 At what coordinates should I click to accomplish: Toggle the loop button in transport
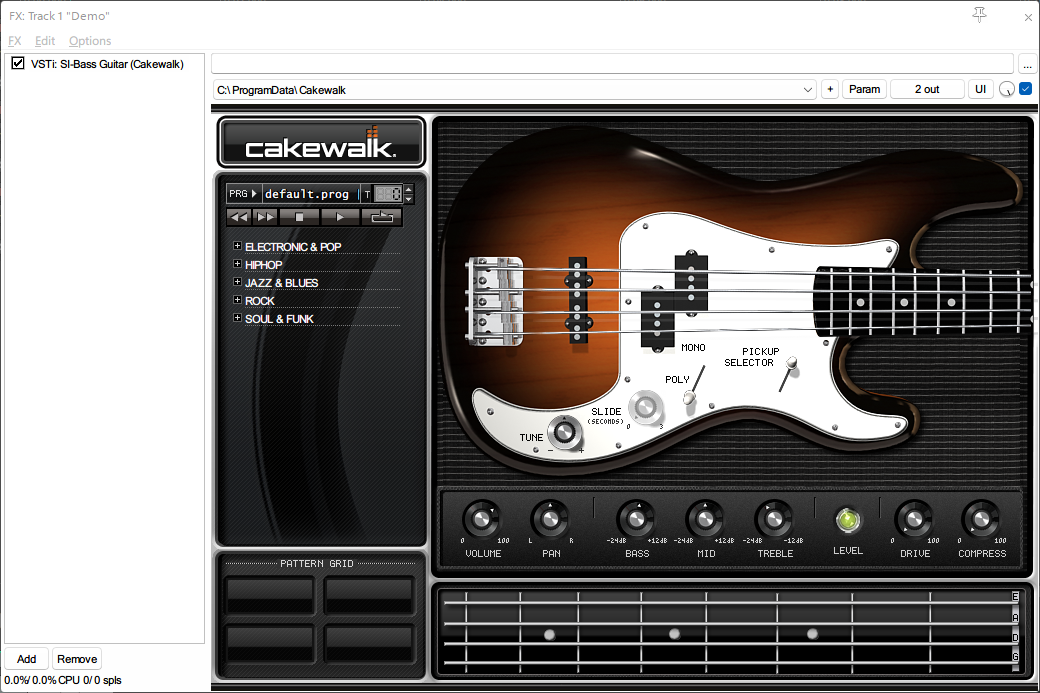(381, 217)
